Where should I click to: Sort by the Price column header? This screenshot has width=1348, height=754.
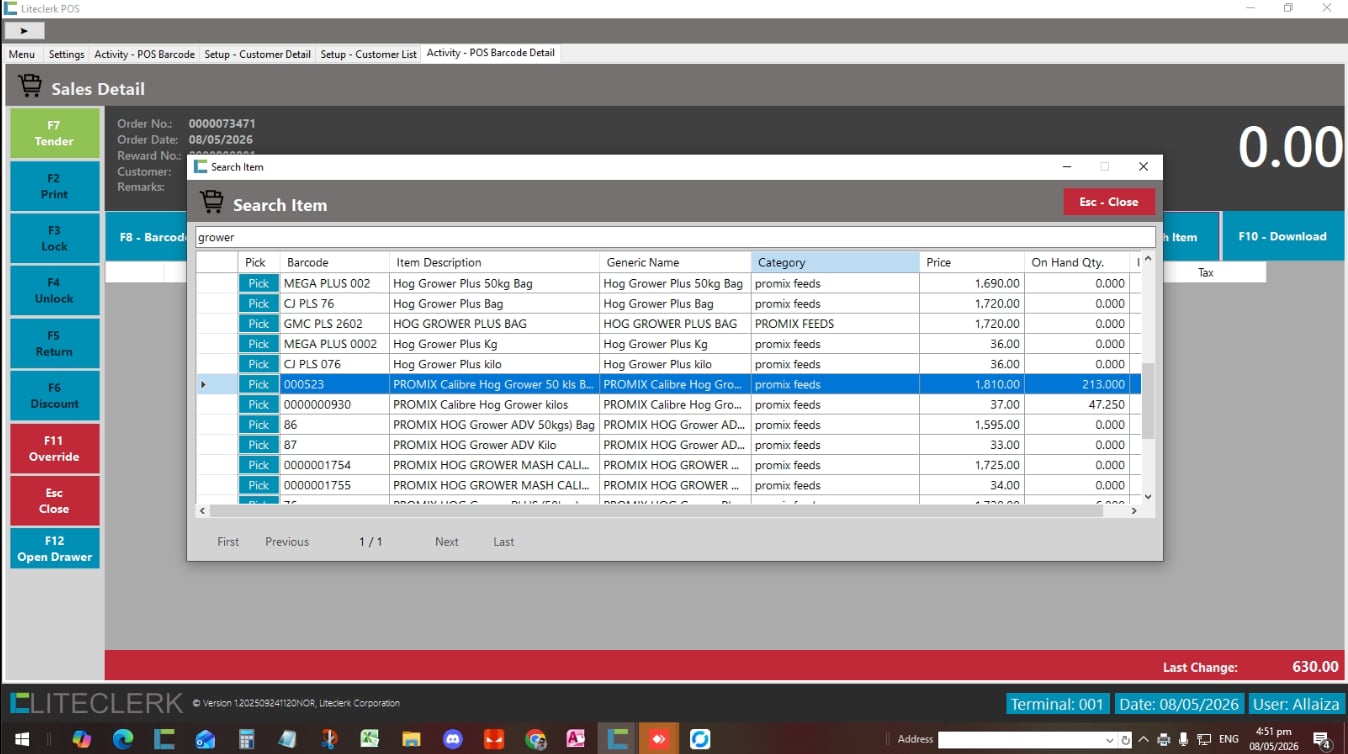pos(972,262)
